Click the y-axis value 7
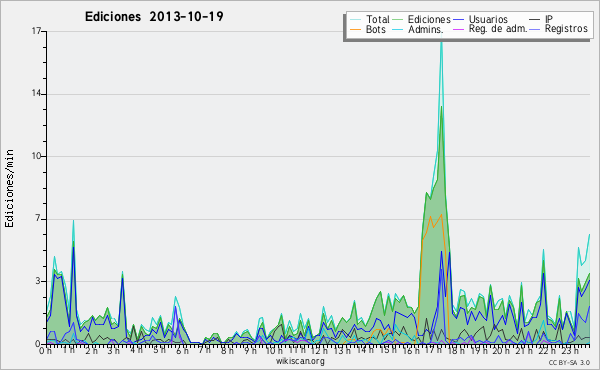This screenshot has height=370, width=600. pyautogui.click(x=38, y=218)
